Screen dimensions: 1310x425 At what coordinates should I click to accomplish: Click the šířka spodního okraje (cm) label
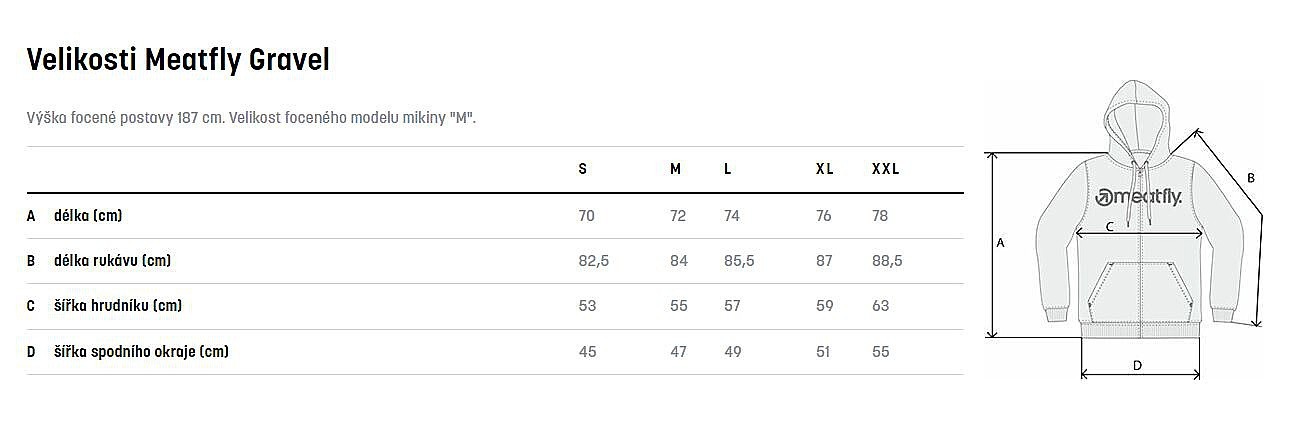pyautogui.click(x=142, y=352)
